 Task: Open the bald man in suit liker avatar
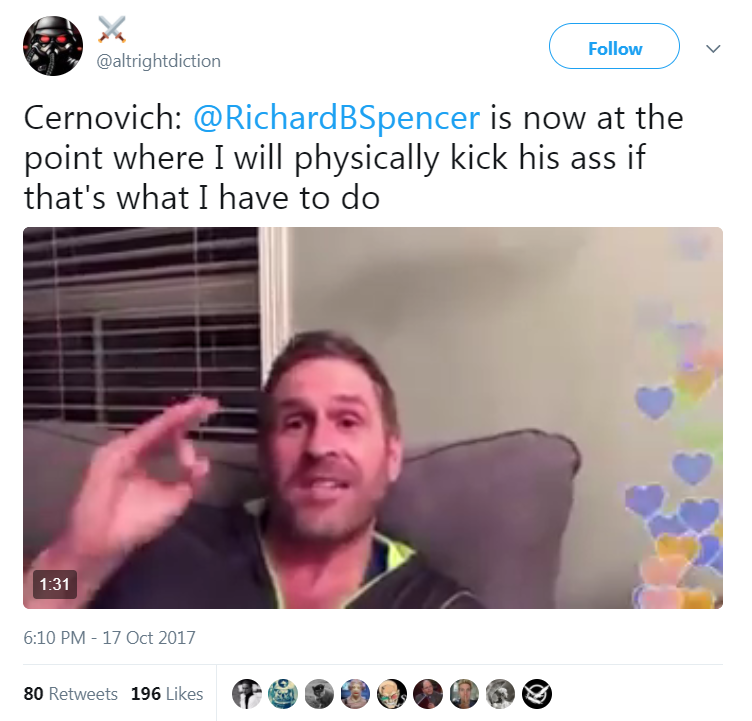(x=428, y=694)
